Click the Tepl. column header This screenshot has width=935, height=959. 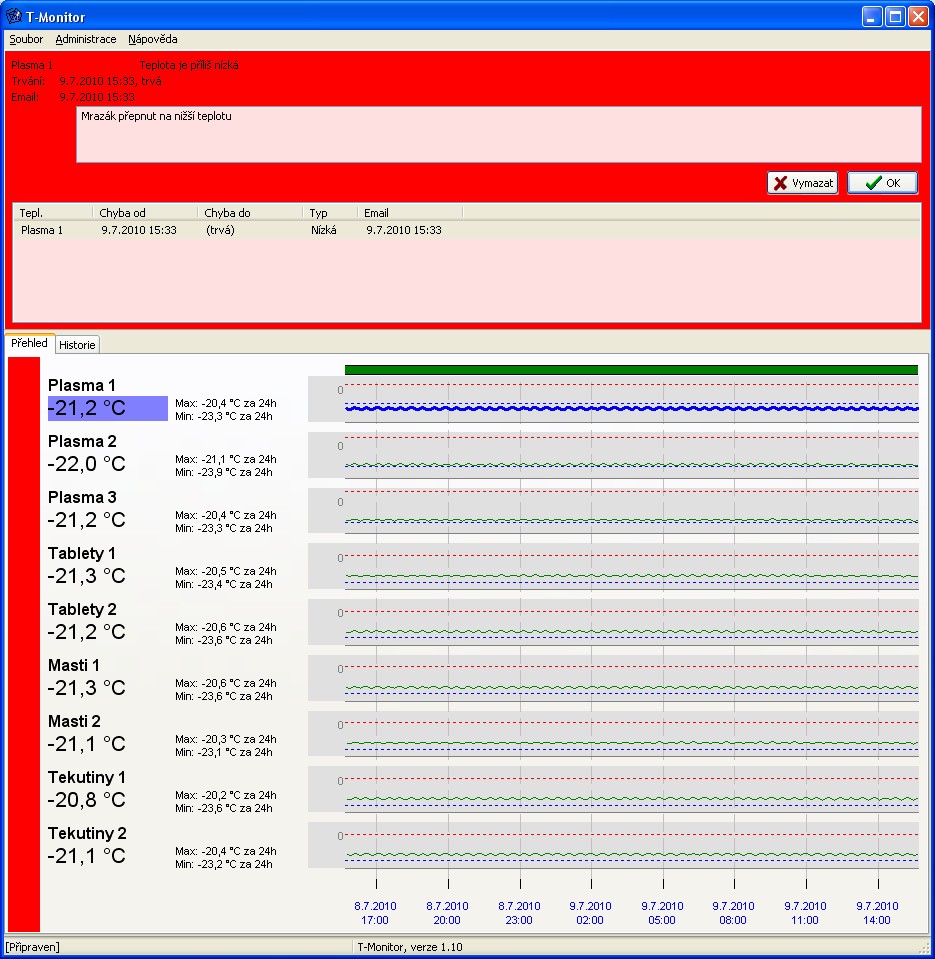coord(53,213)
